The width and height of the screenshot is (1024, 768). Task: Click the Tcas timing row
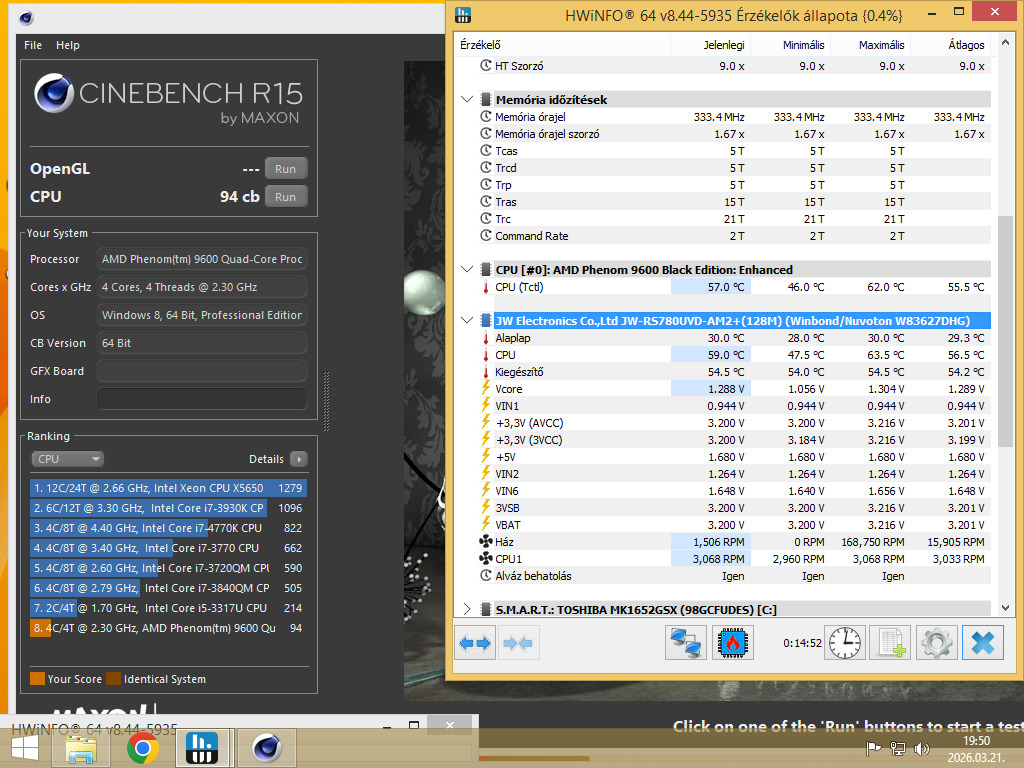(x=734, y=150)
